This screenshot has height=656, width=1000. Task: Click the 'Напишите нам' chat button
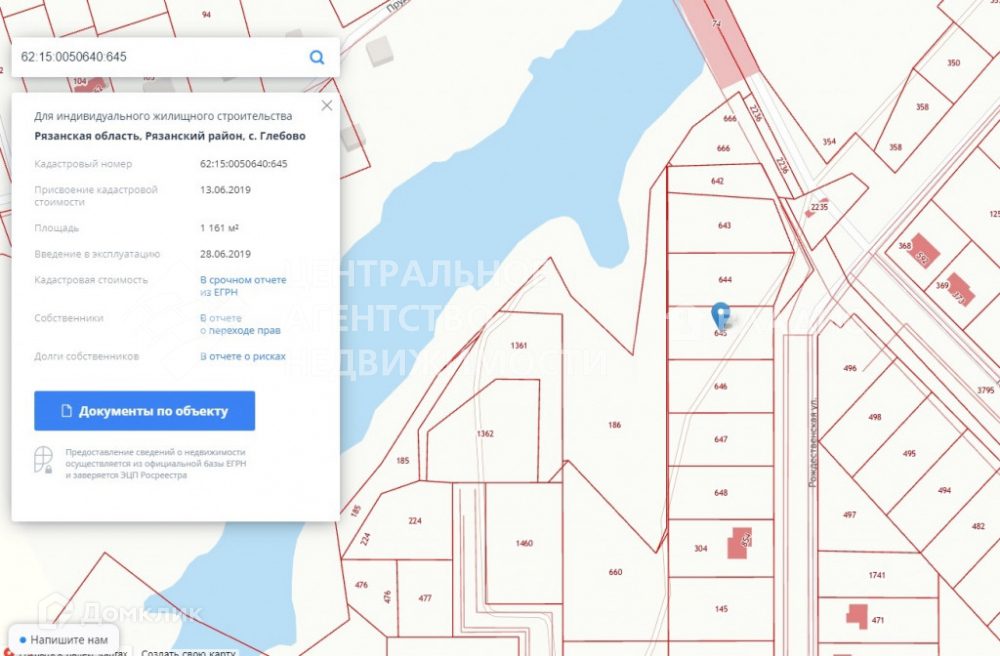tap(64, 639)
